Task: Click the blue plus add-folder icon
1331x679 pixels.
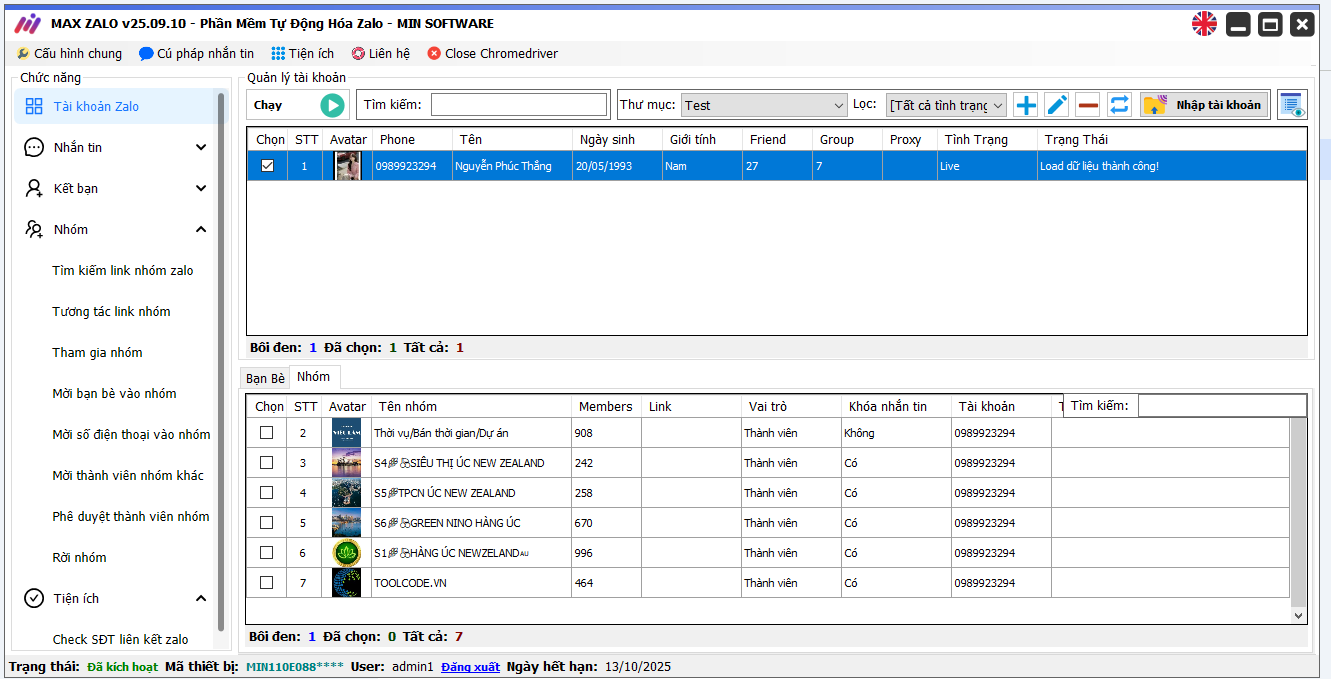Action: point(1026,105)
